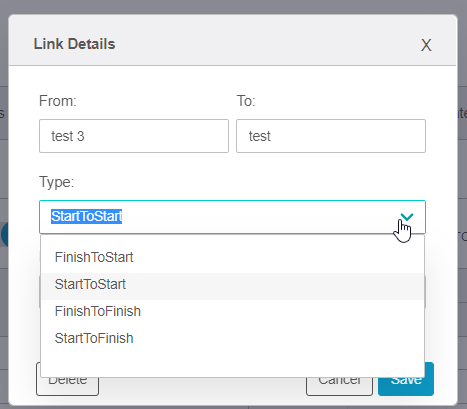Focus the To field containing test
The width and height of the screenshot is (467, 409).
[331, 136]
